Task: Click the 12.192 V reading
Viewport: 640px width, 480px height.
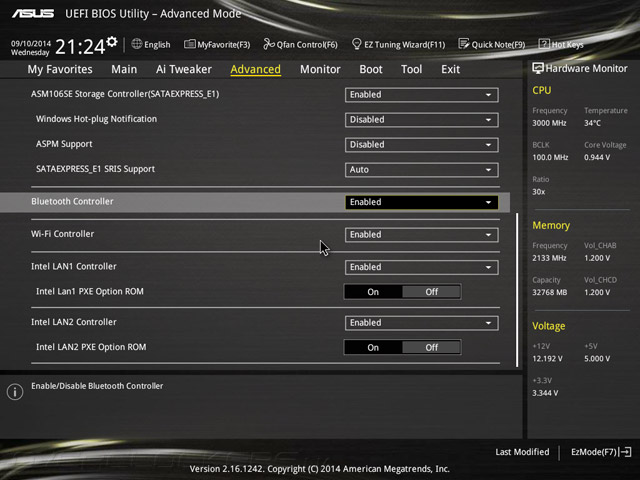Action: click(547, 359)
